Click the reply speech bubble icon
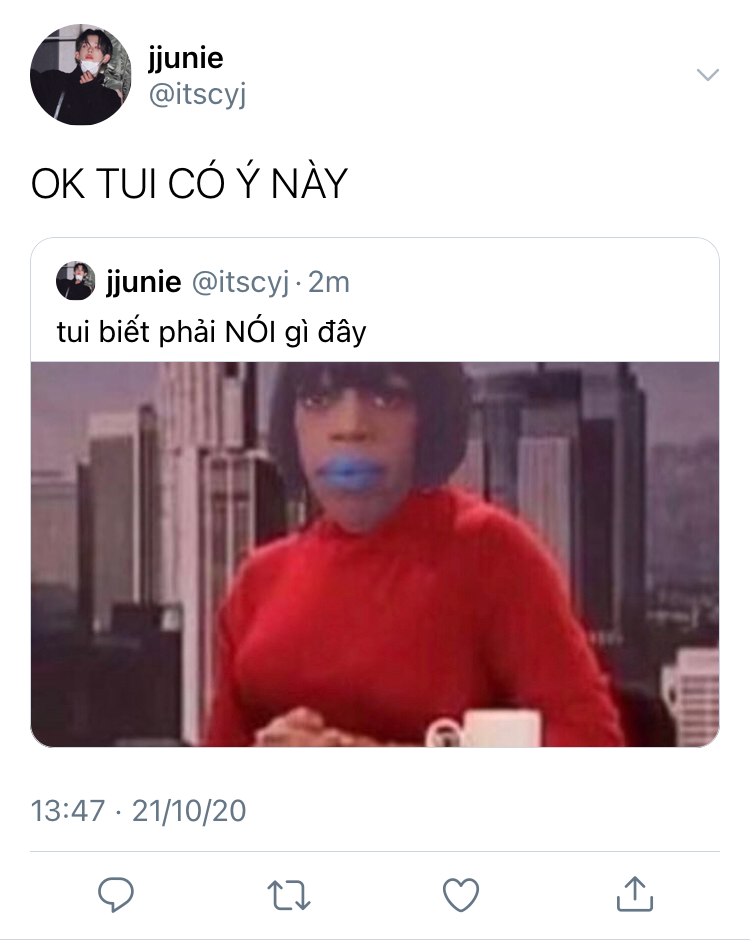Viewport: 750px width, 940px height. point(116,894)
